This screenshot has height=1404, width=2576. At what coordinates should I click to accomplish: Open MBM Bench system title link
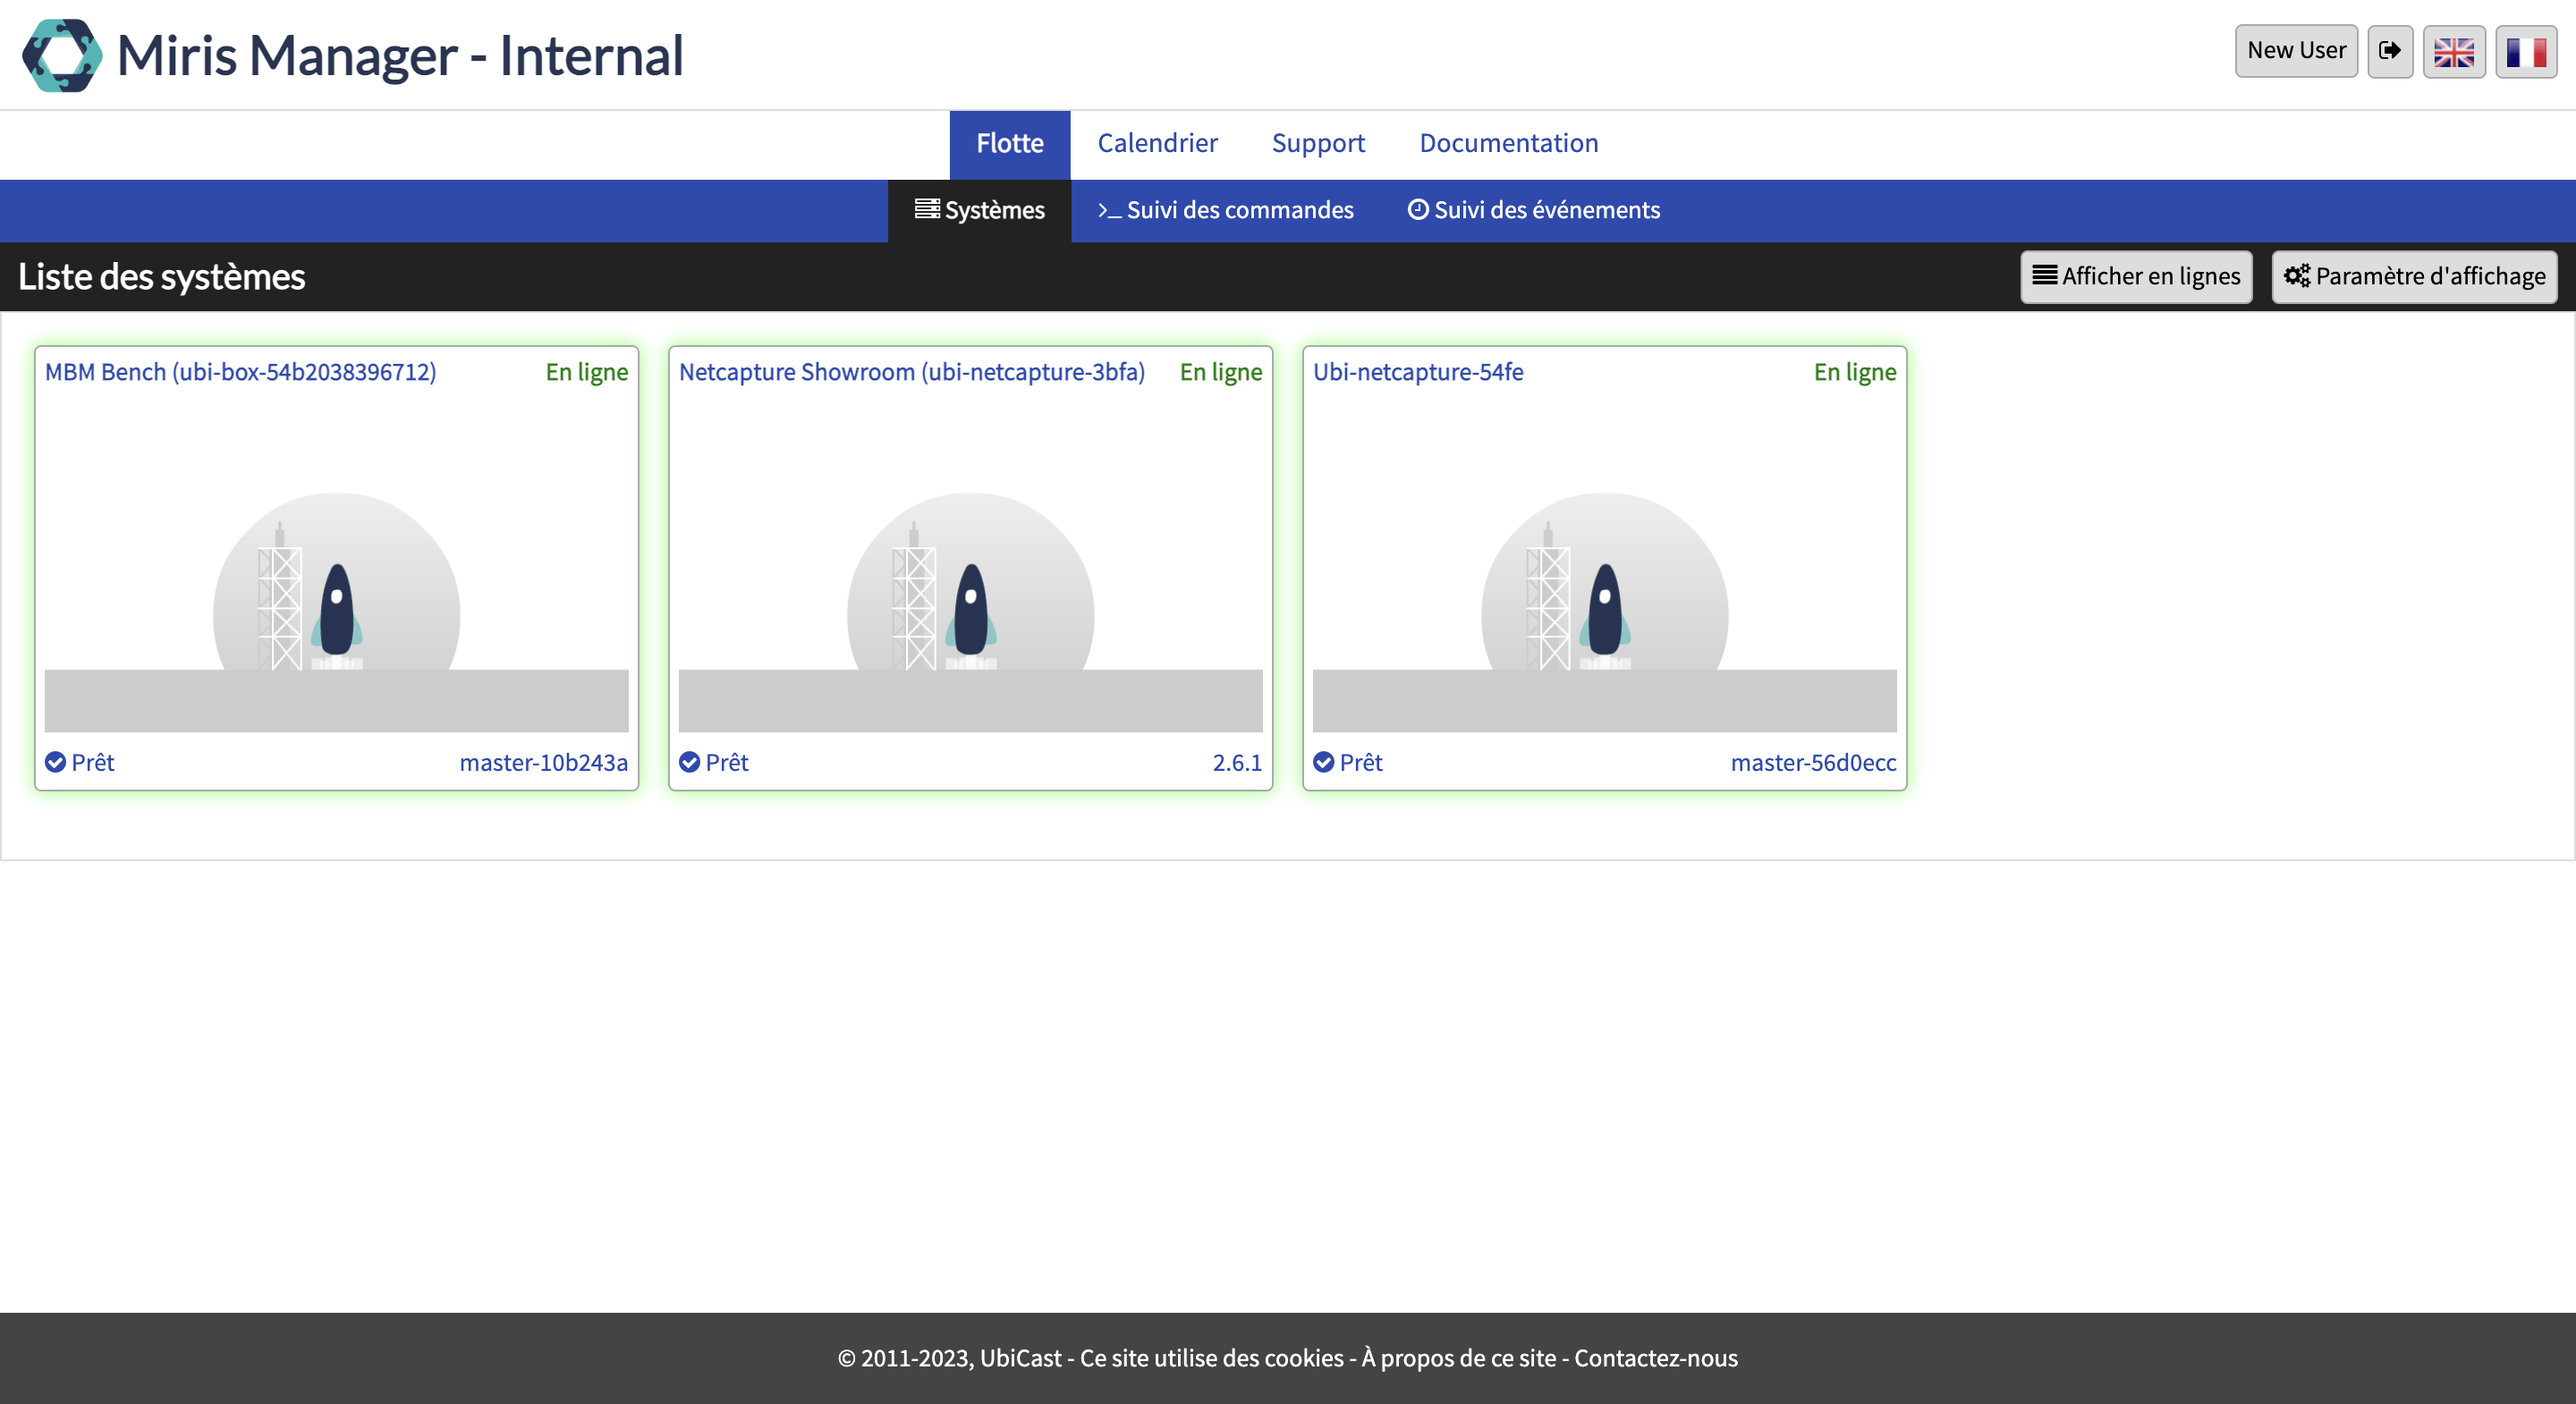point(241,372)
